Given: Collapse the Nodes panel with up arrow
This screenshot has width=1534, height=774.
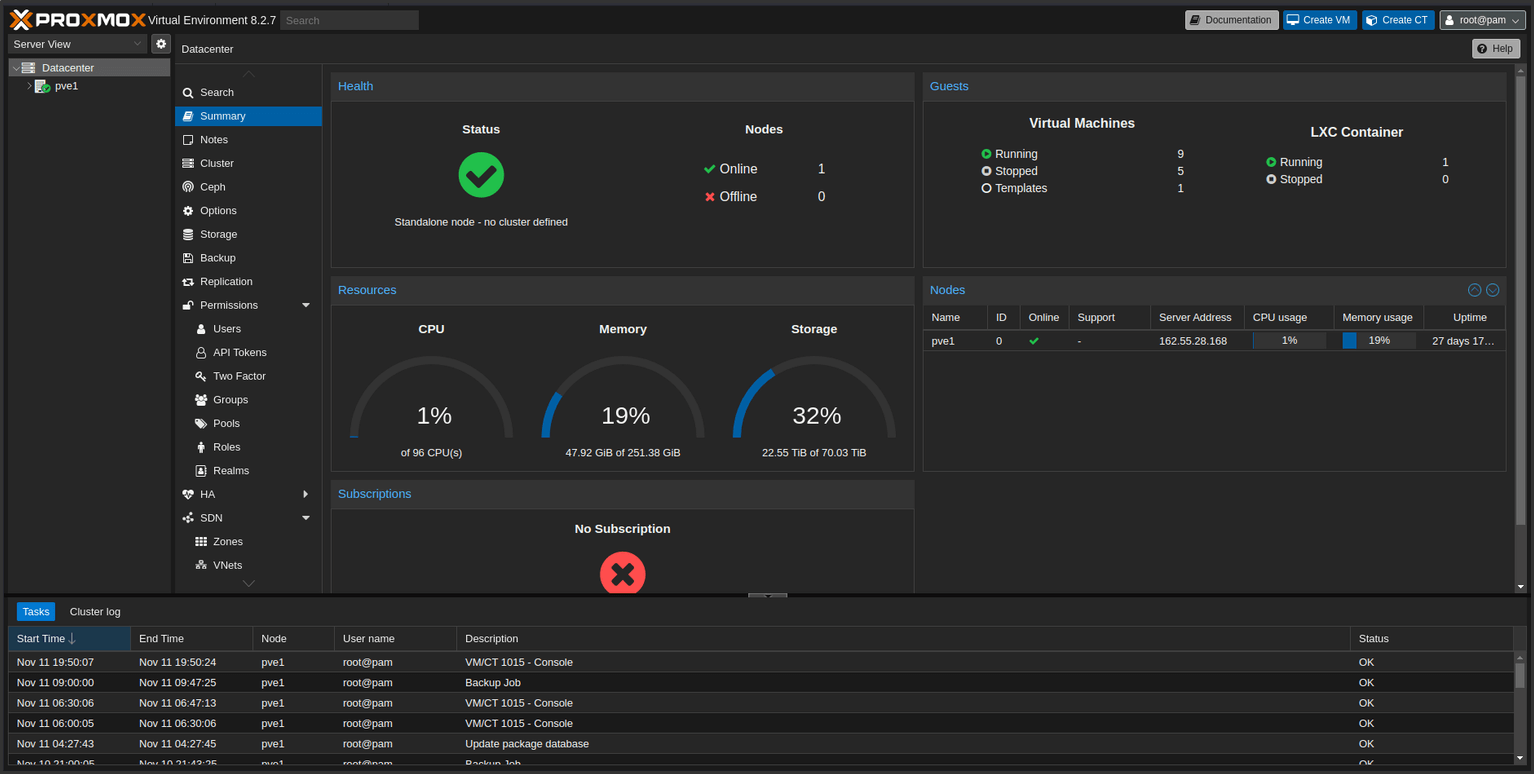Looking at the screenshot, I should (1474, 290).
